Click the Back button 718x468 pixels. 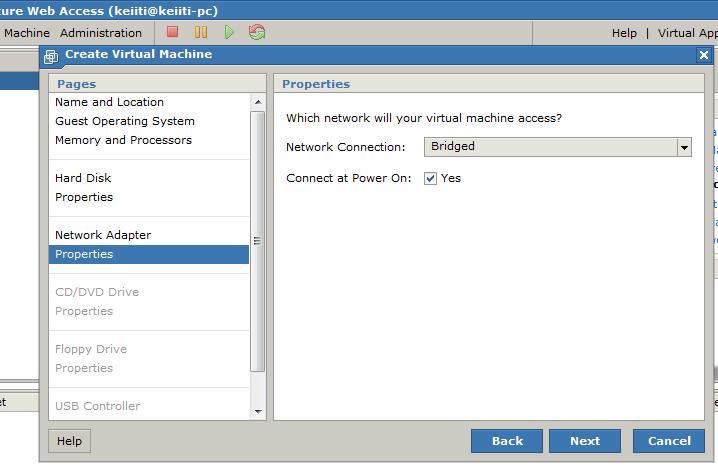[507, 441]
